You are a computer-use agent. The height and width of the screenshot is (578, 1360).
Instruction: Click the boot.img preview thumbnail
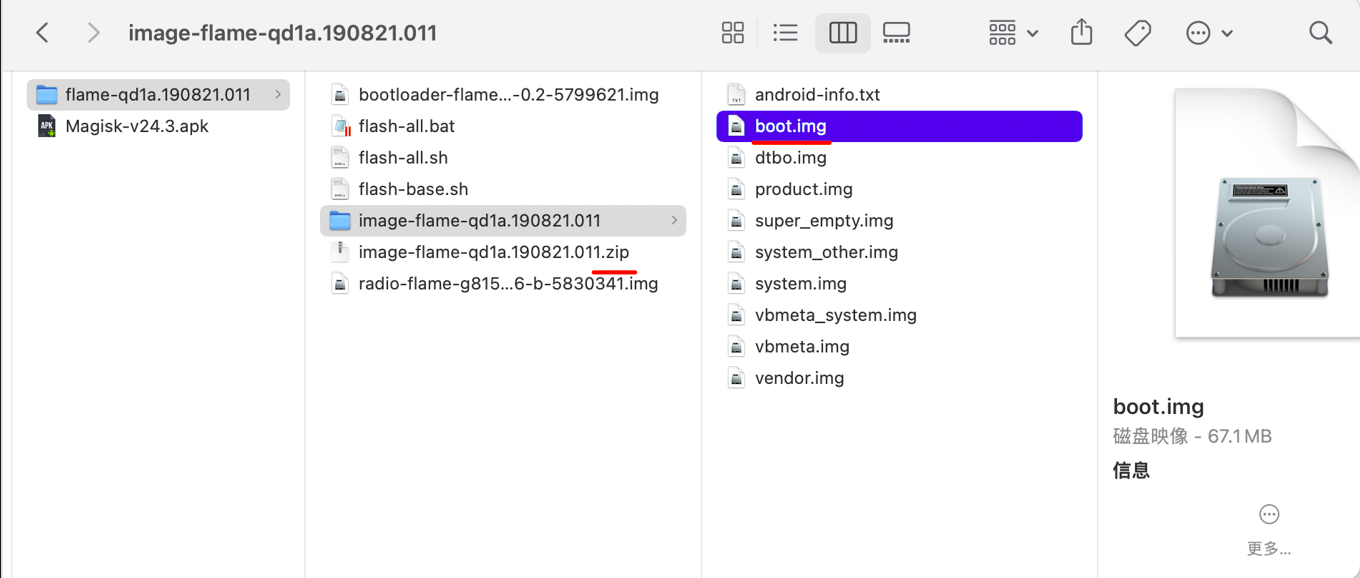click(1270, 238)
